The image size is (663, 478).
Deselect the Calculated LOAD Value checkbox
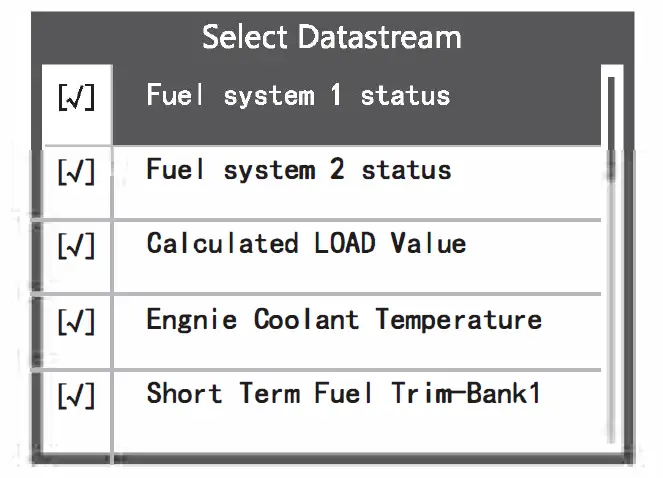coord(77,245)
